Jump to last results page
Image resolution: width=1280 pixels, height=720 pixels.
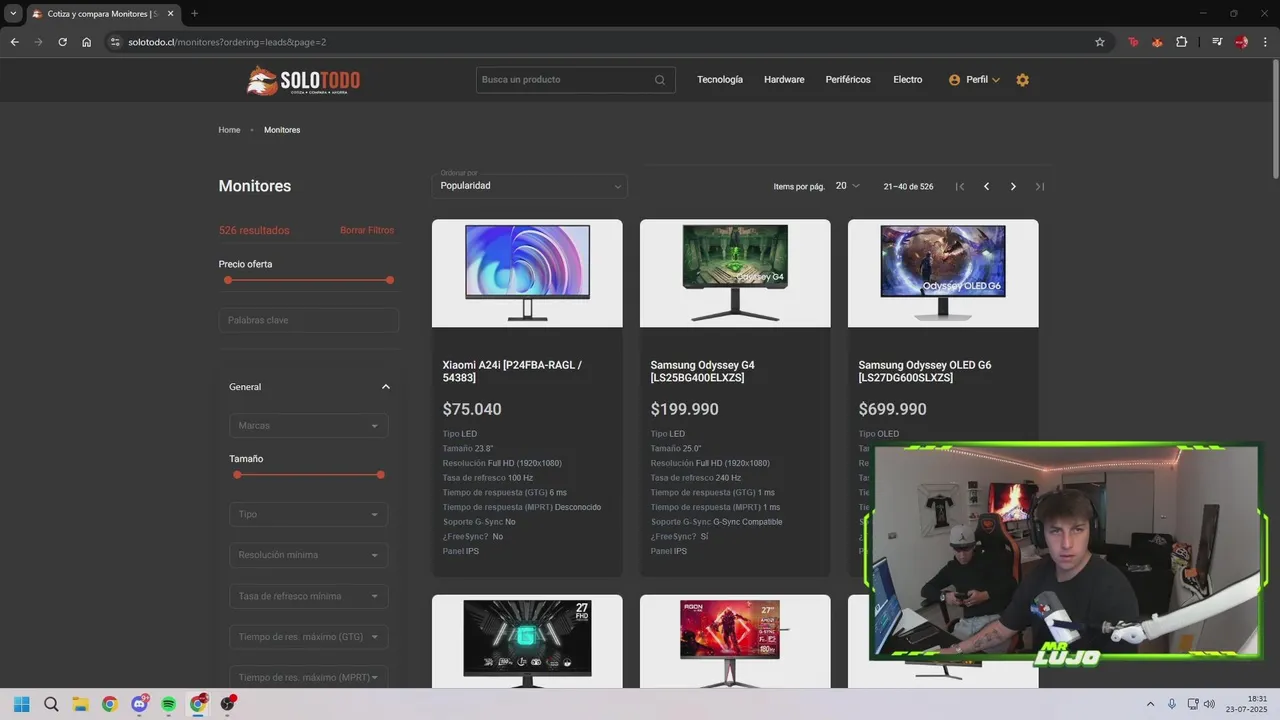point(1040,187)
